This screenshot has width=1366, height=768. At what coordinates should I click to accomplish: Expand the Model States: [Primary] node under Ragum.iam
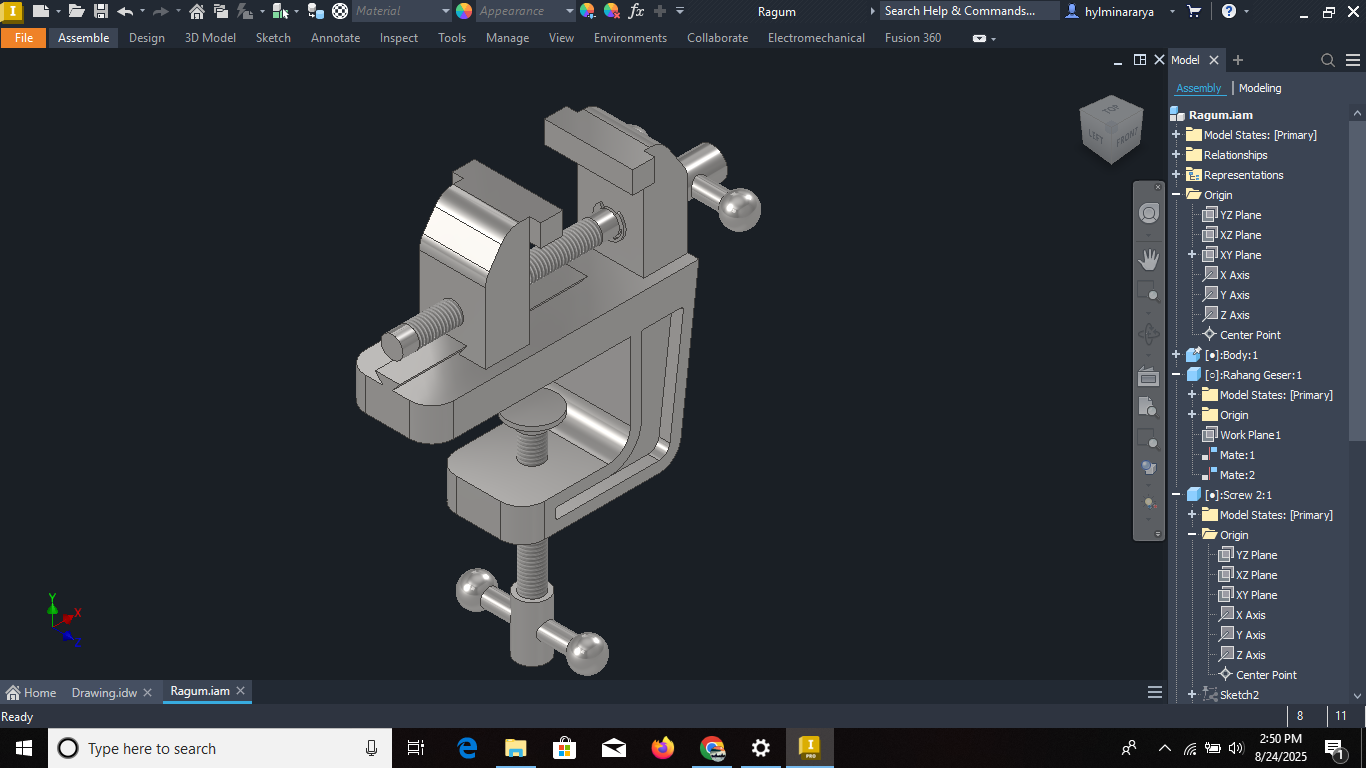1176,135
